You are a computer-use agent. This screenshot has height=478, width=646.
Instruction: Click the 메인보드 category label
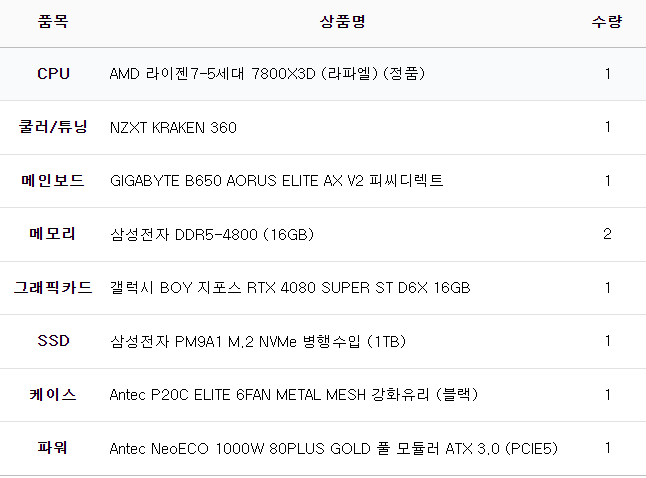point(53,181)
